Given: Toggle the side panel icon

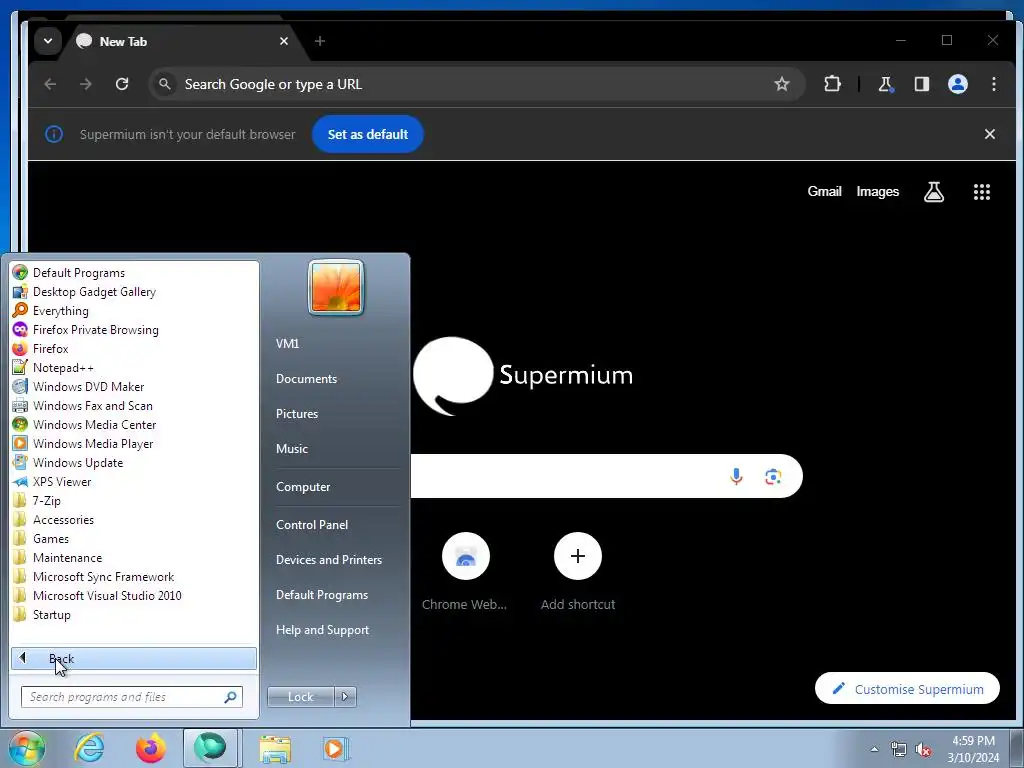Looking at the screenshot, I should coord(921,84).
